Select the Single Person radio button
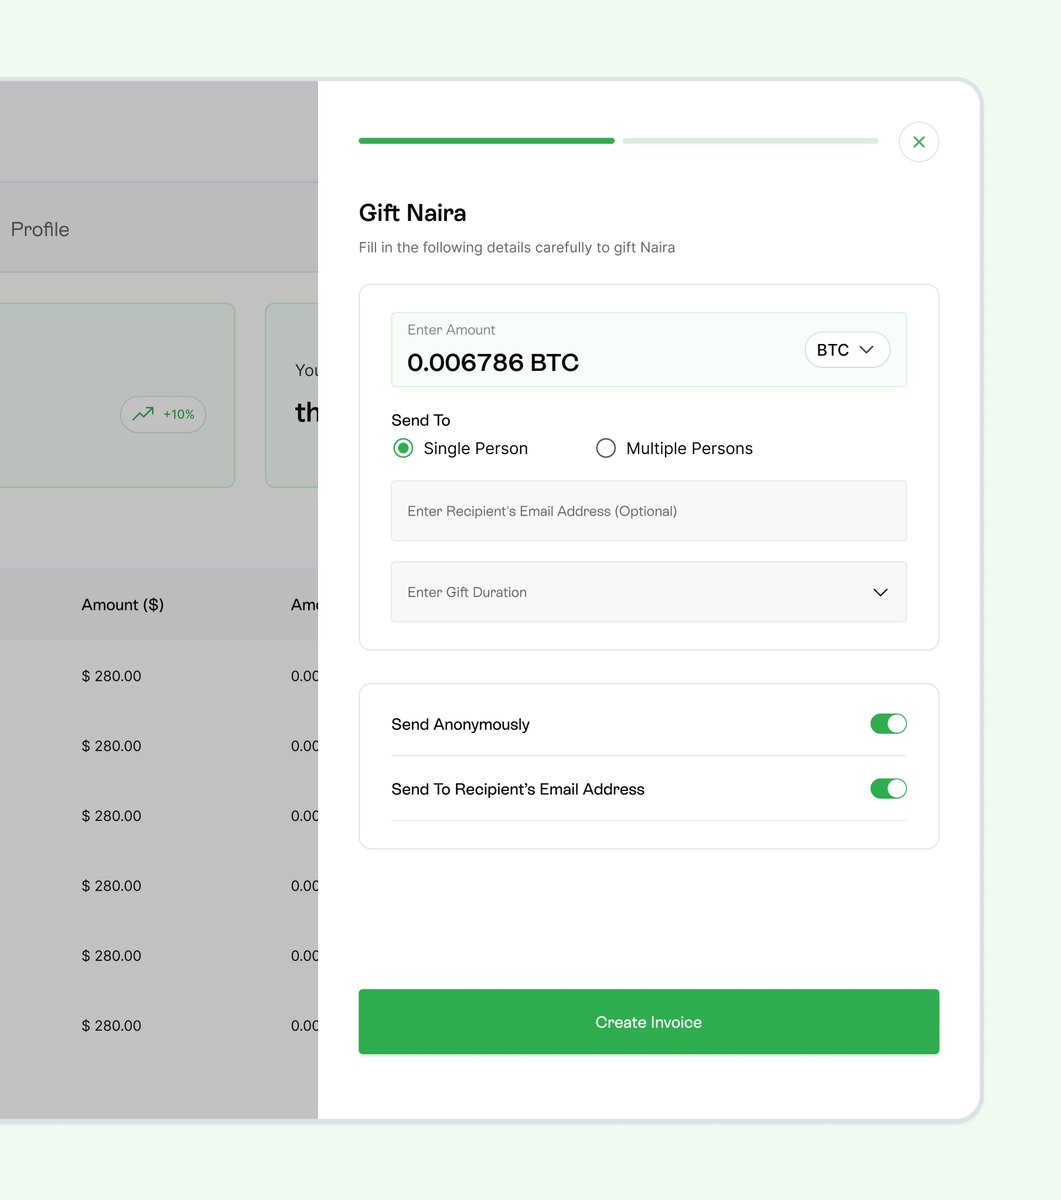This screenshot has height=1200, width=1061. click(x=403, y=448)
